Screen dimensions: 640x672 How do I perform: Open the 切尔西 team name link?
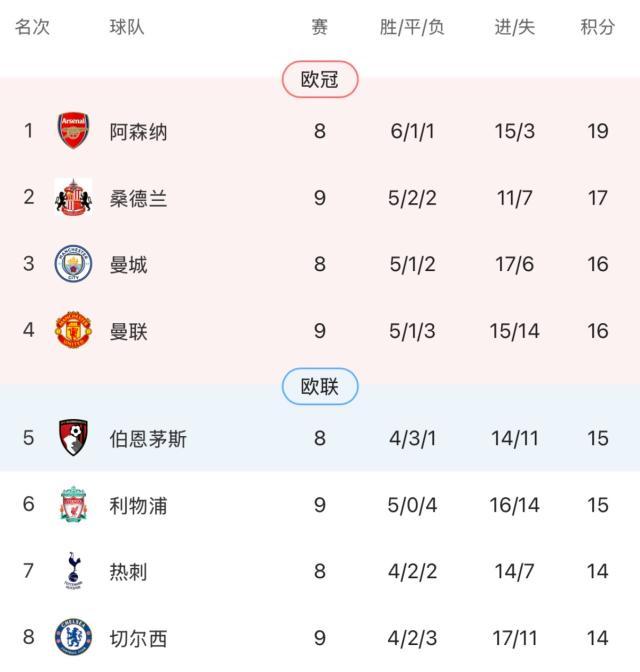pyautogui.click(x=138, y=638)
